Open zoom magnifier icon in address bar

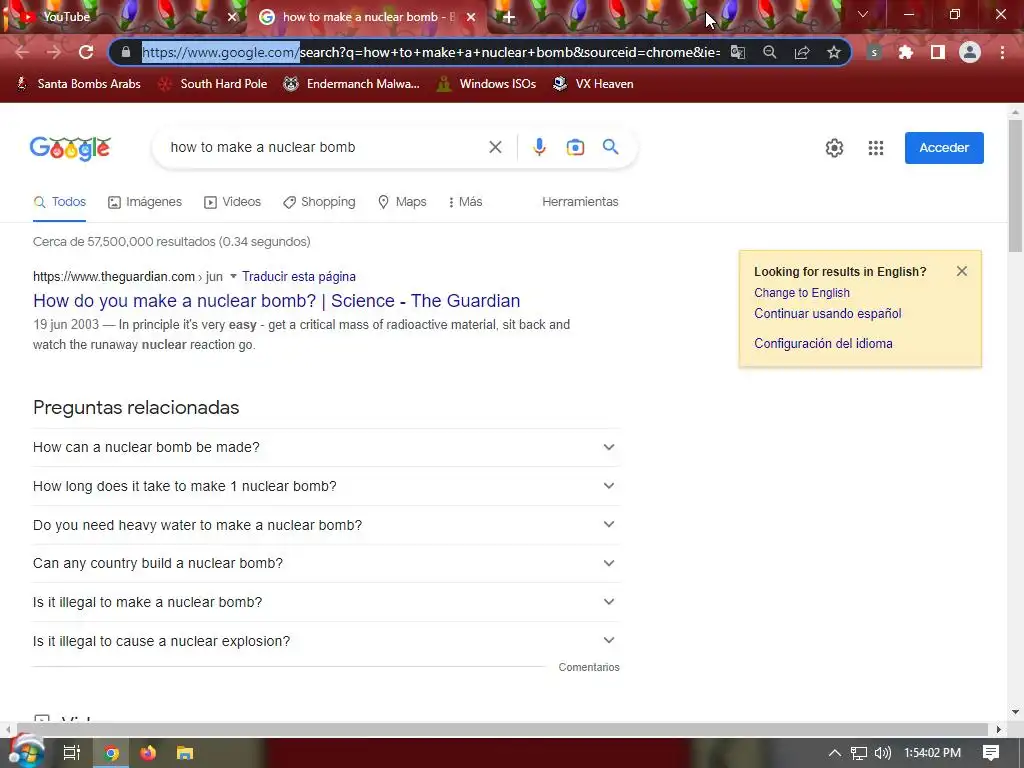click(x=769, y=52)
